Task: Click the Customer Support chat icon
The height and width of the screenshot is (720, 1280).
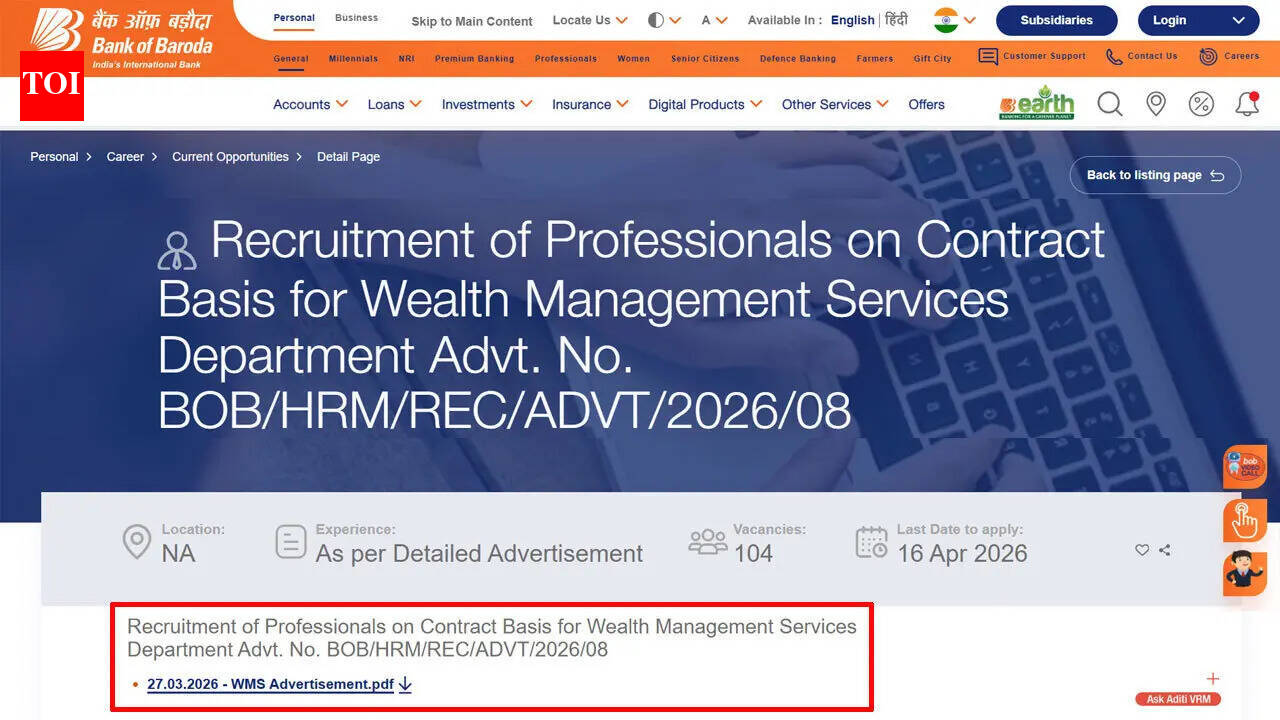Action: click(986, 56)
